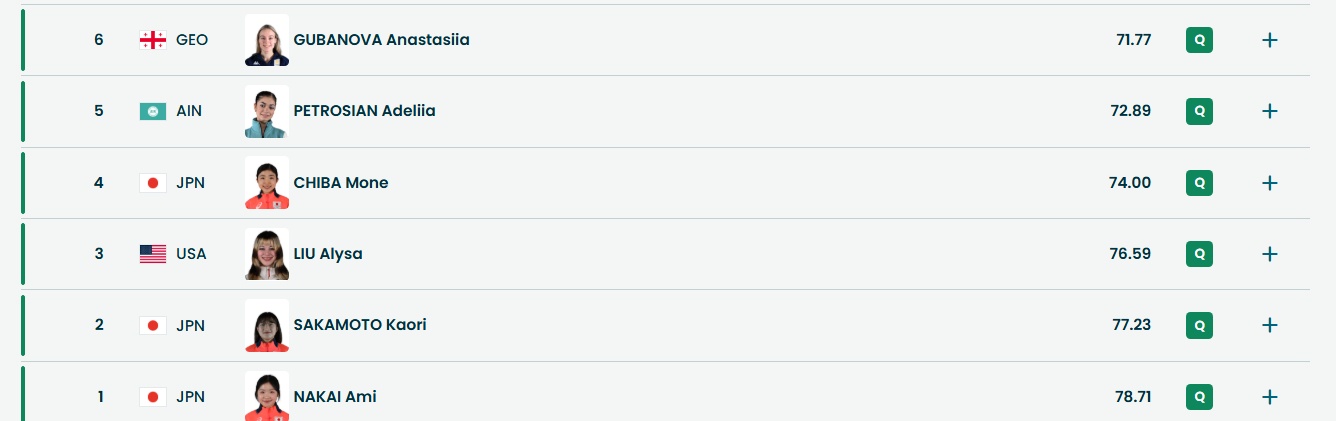Expand details for Liu Alysa's row
This screenshot has width=1336, height=421.
tap(1269, 254)
